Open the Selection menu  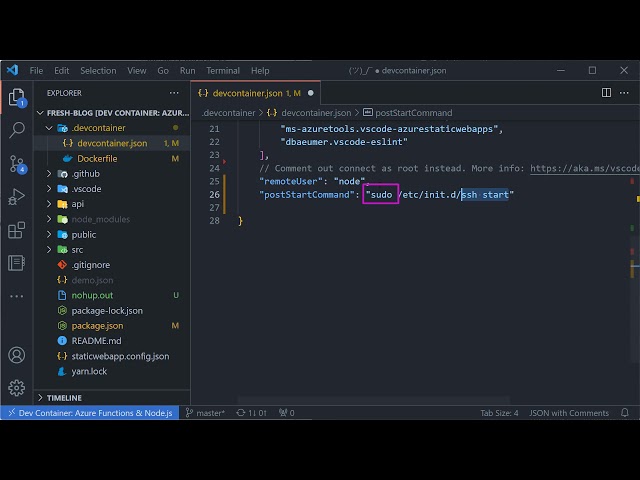[x=98, y=71]
